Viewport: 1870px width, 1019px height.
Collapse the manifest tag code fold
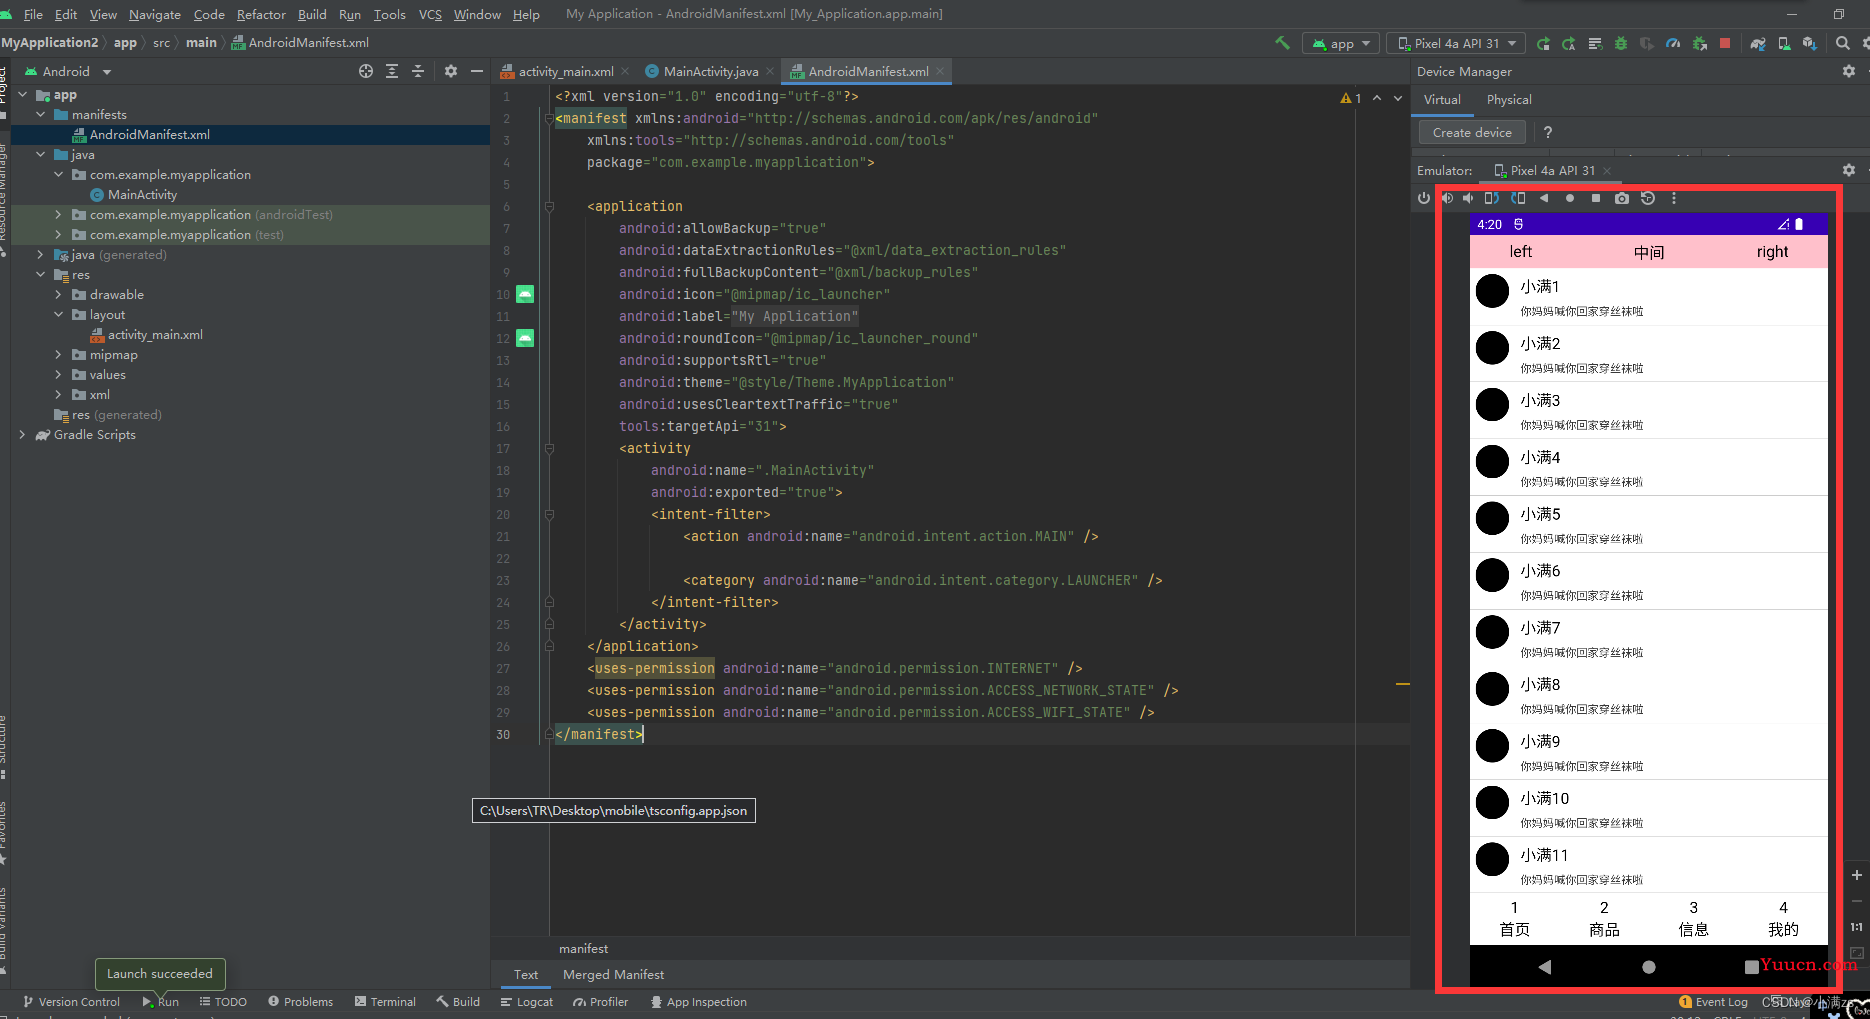tap(549, 118)
